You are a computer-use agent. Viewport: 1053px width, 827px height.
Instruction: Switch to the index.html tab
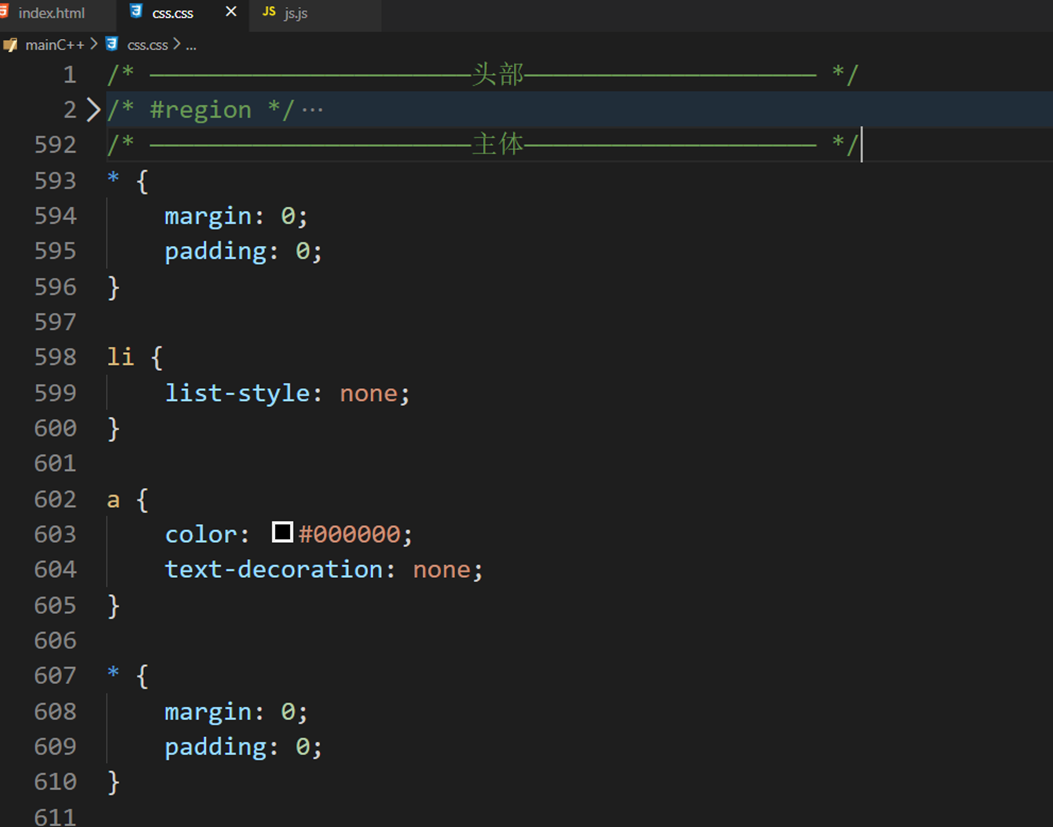click(50, 14)
